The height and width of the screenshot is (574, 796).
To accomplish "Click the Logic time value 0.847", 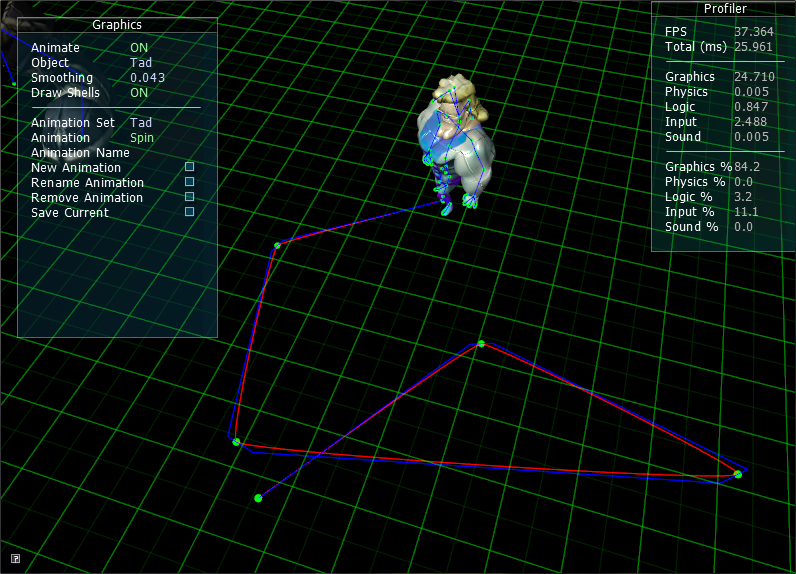I will pyautogui.click(x=751, y=107).
